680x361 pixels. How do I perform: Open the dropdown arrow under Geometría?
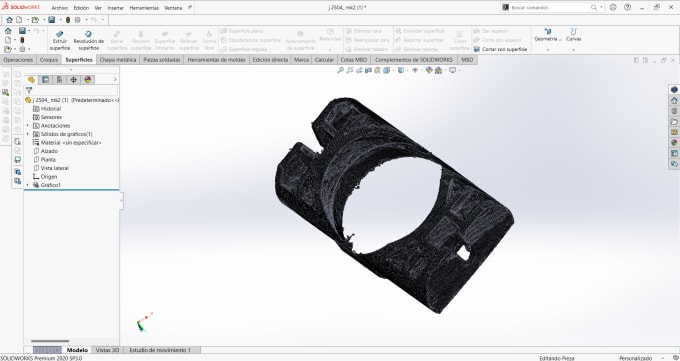(548, 49)
